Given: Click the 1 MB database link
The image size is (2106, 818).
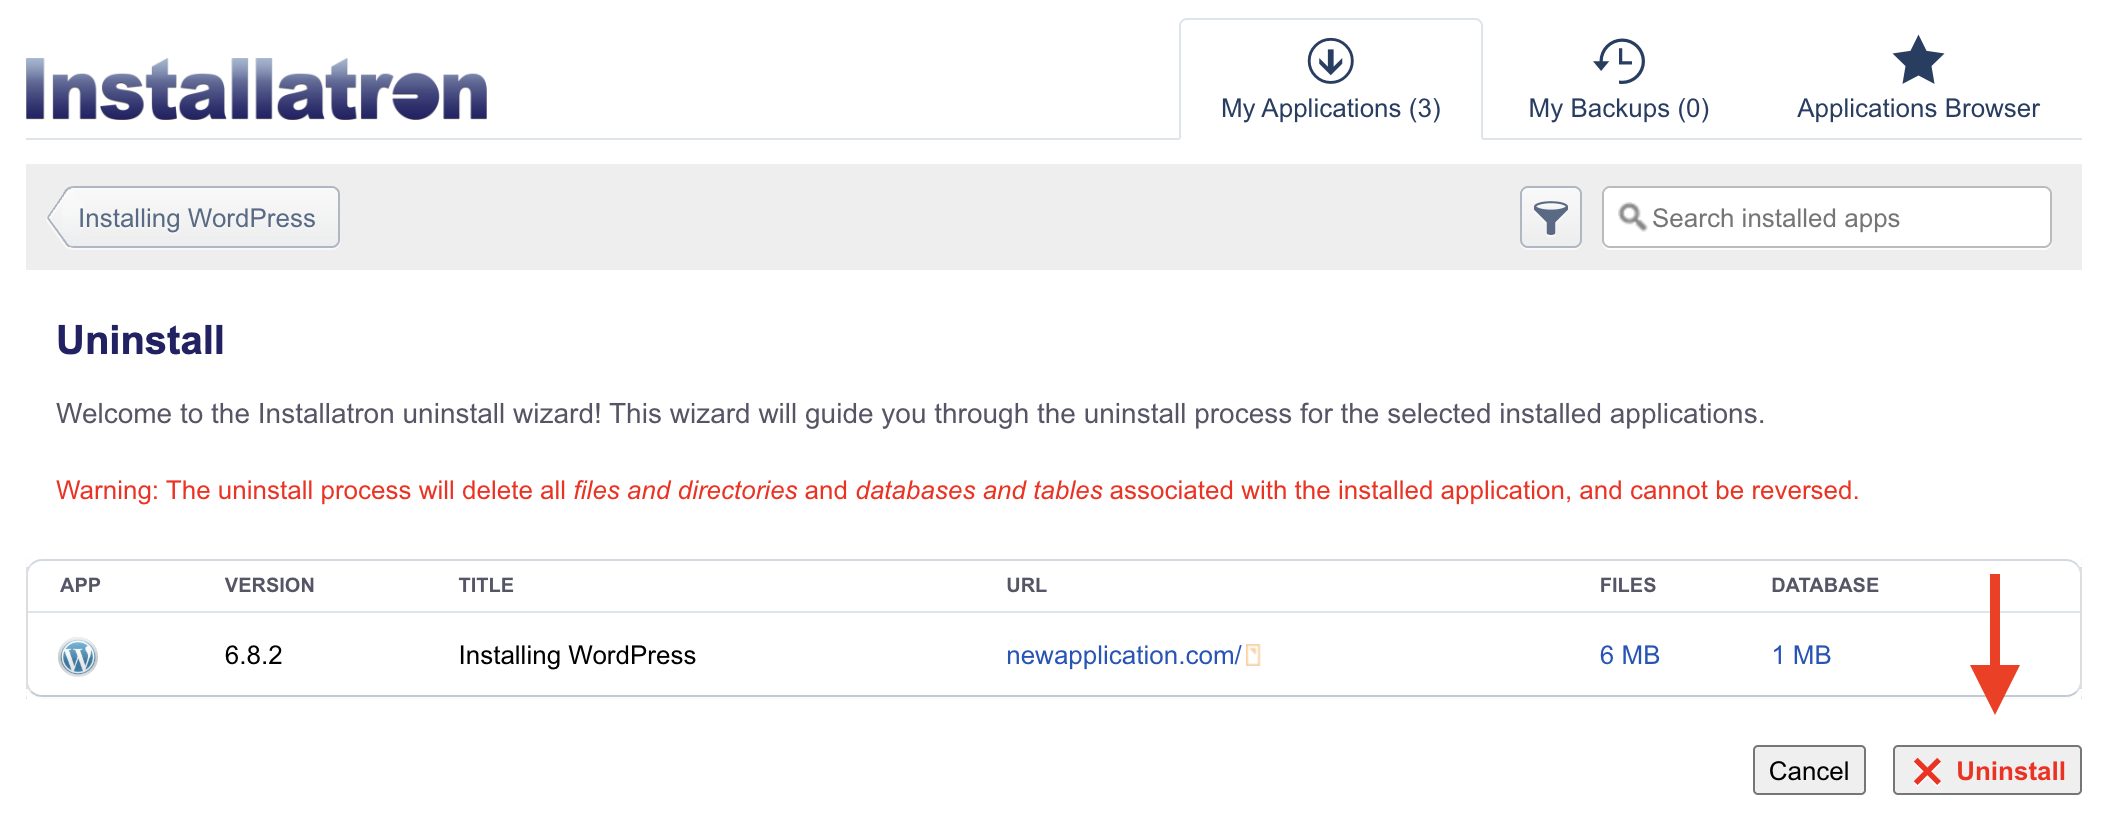Looking at the screenshot, I should [1801, 655].
